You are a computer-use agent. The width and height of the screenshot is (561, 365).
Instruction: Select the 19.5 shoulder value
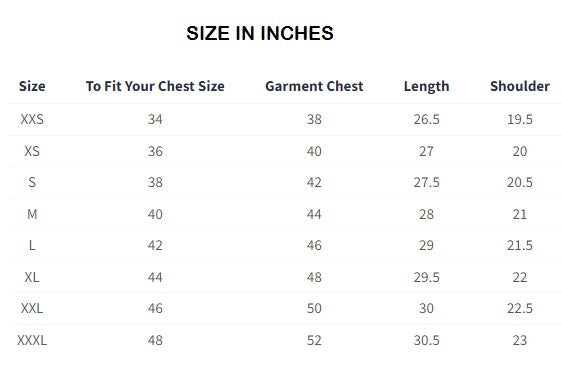tap(520, 119)
